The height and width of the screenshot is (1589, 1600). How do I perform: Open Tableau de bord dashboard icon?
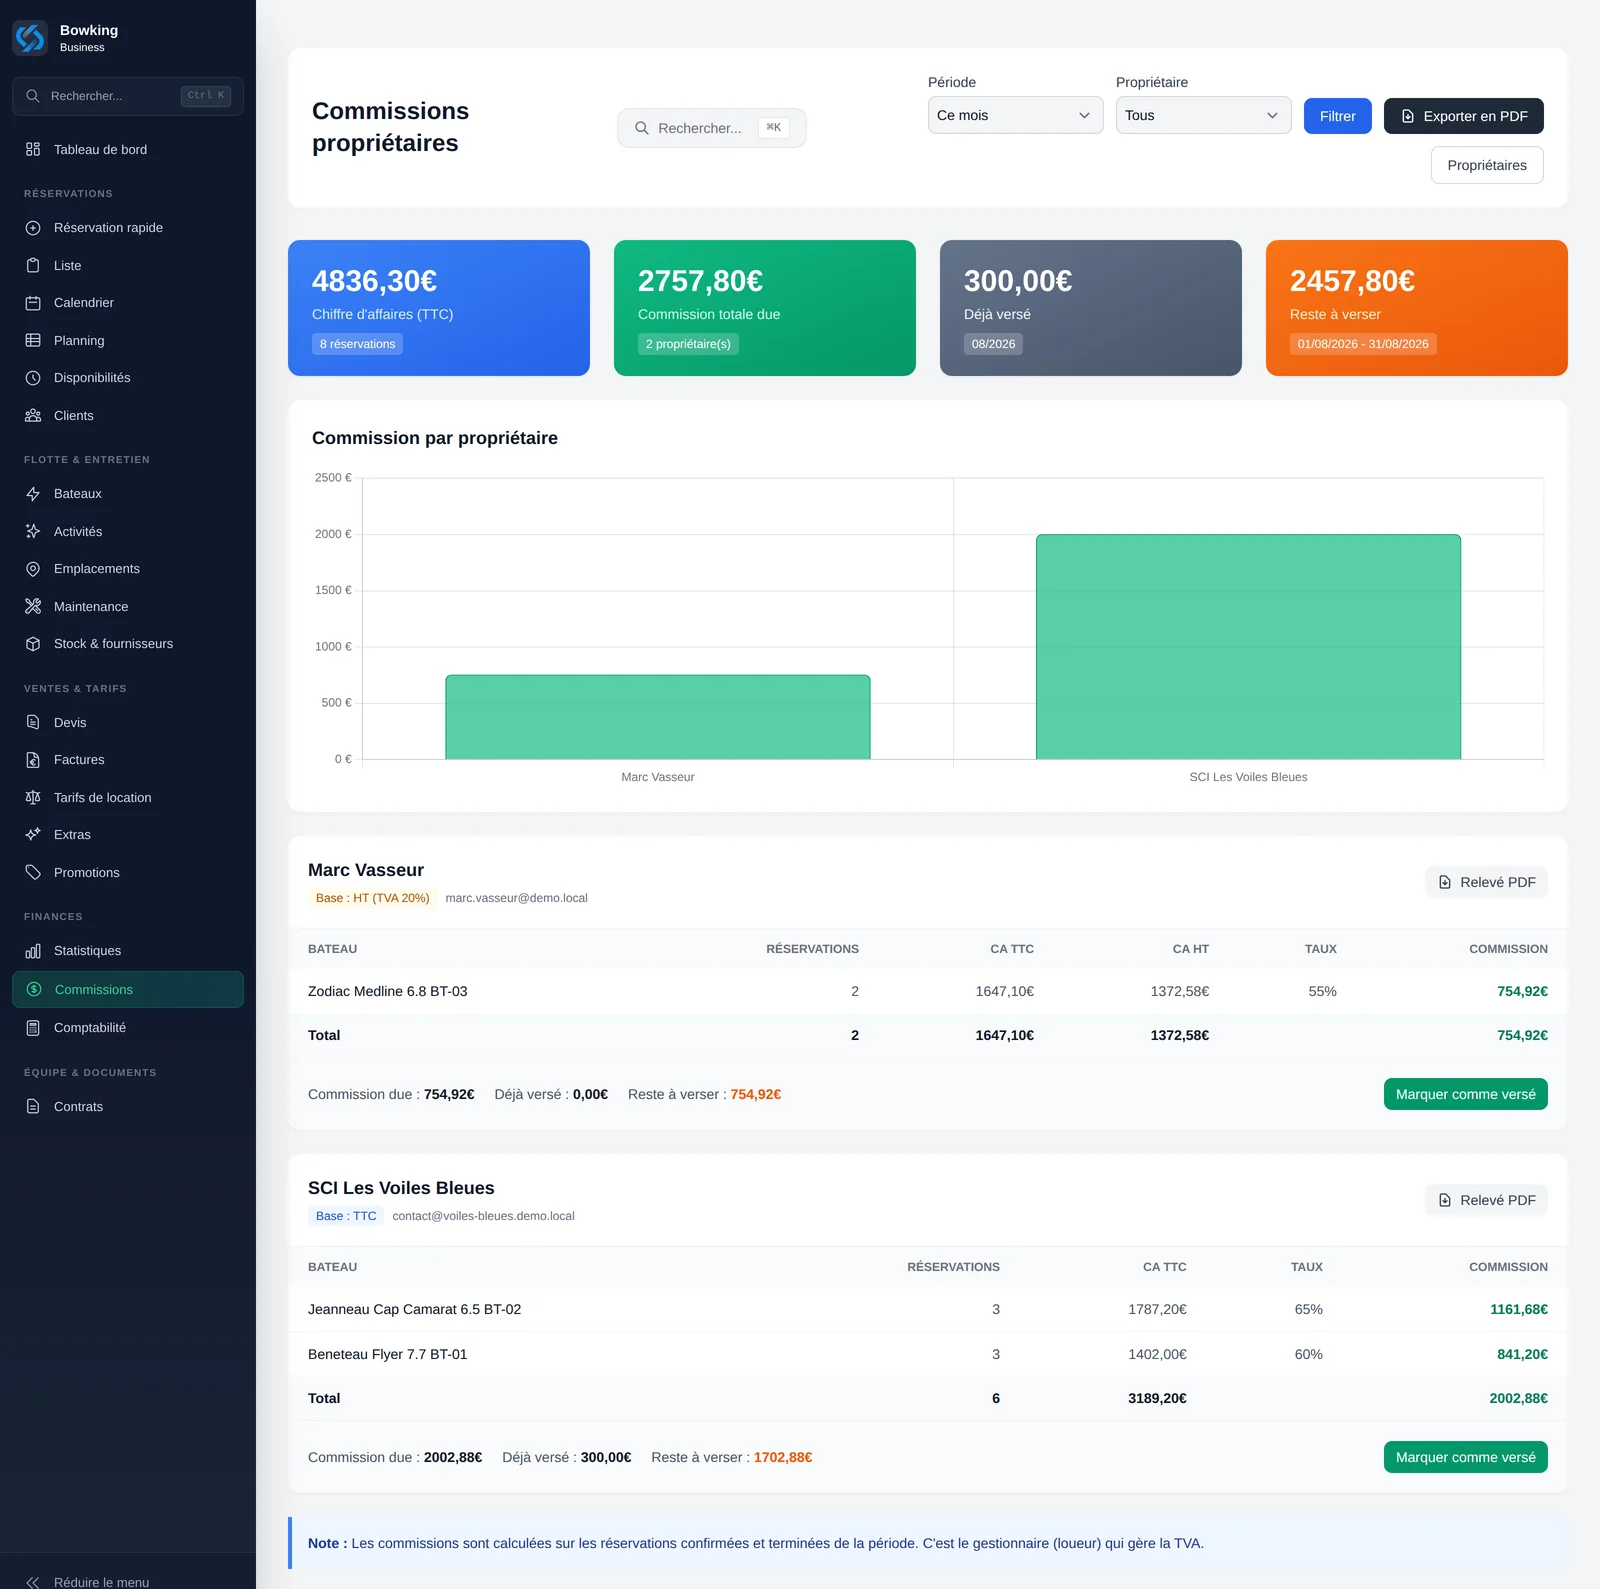[33, 149]
